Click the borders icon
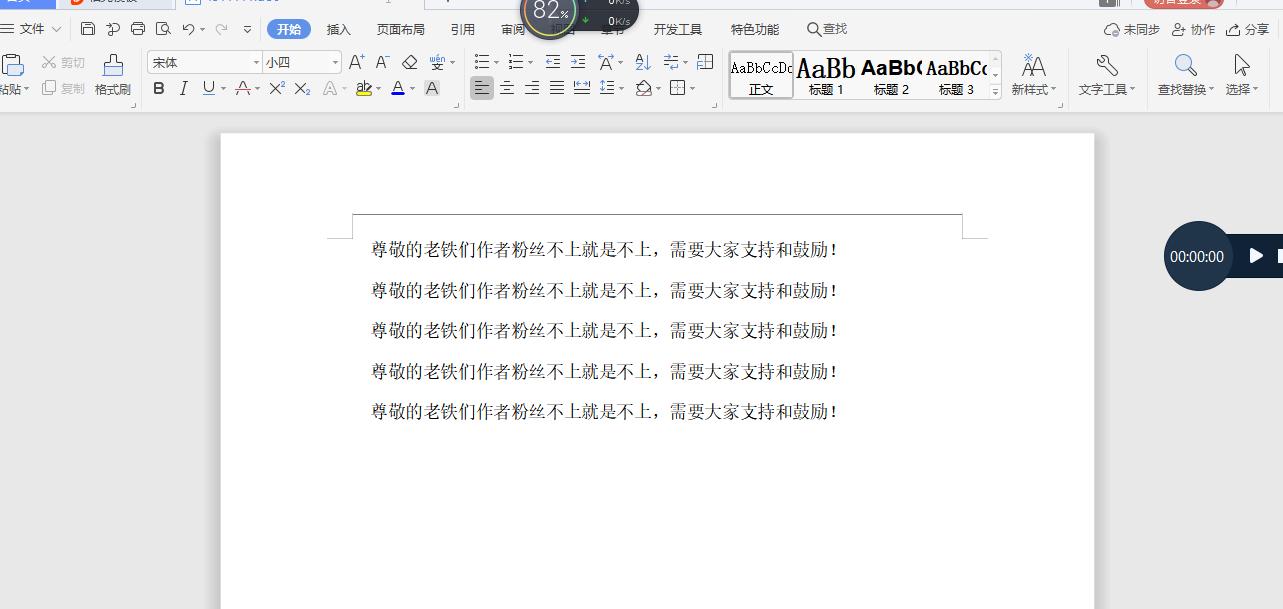The width and height of the screenshot is (1283, 609). (x=678, y=88)
